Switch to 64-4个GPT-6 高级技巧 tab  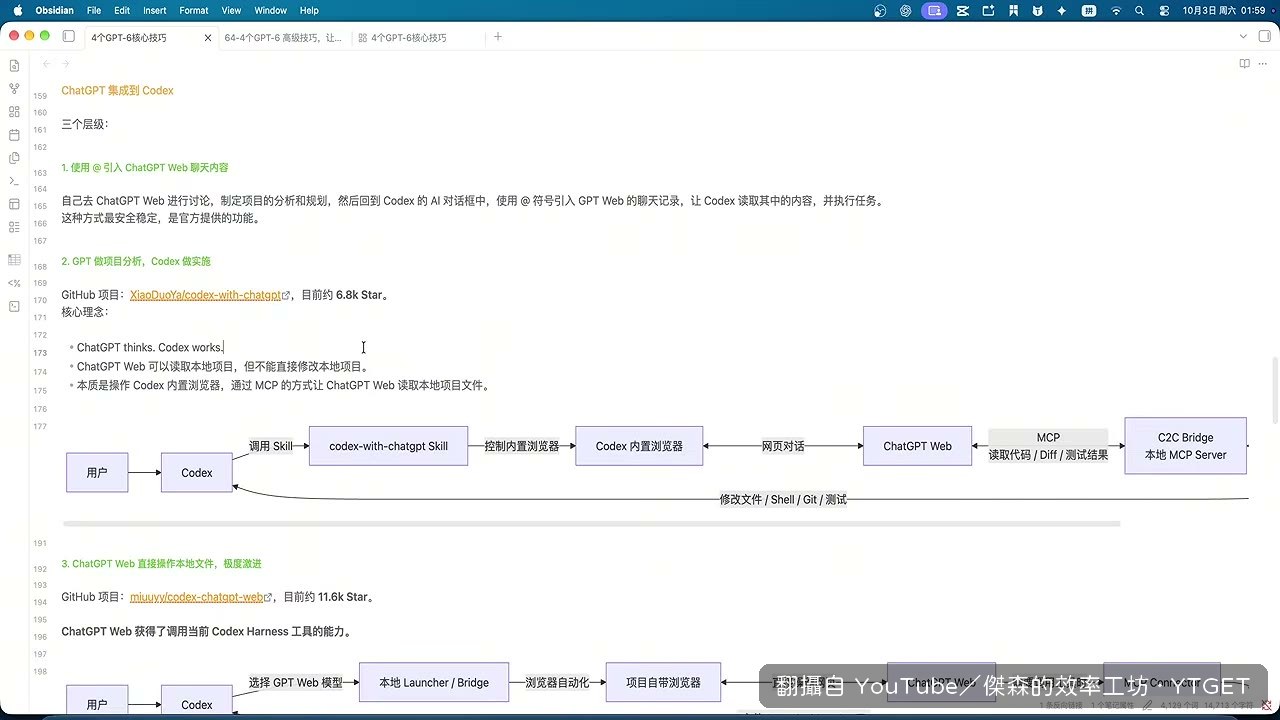tap(284, 38)
